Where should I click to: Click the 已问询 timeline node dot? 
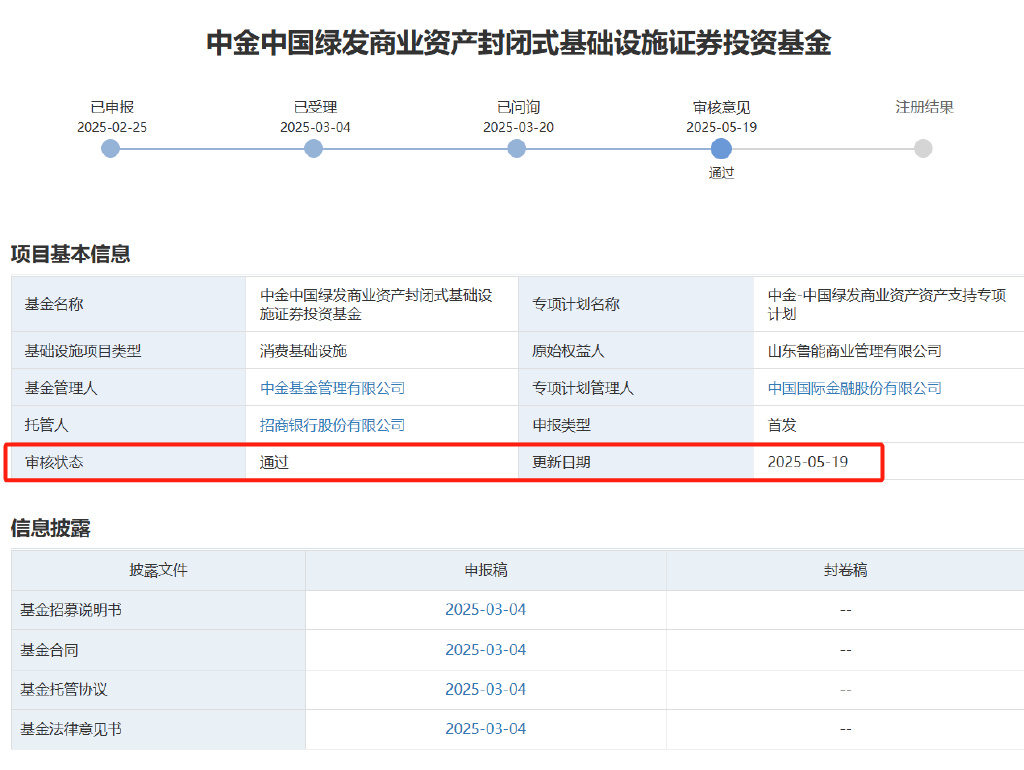[517, 149]
